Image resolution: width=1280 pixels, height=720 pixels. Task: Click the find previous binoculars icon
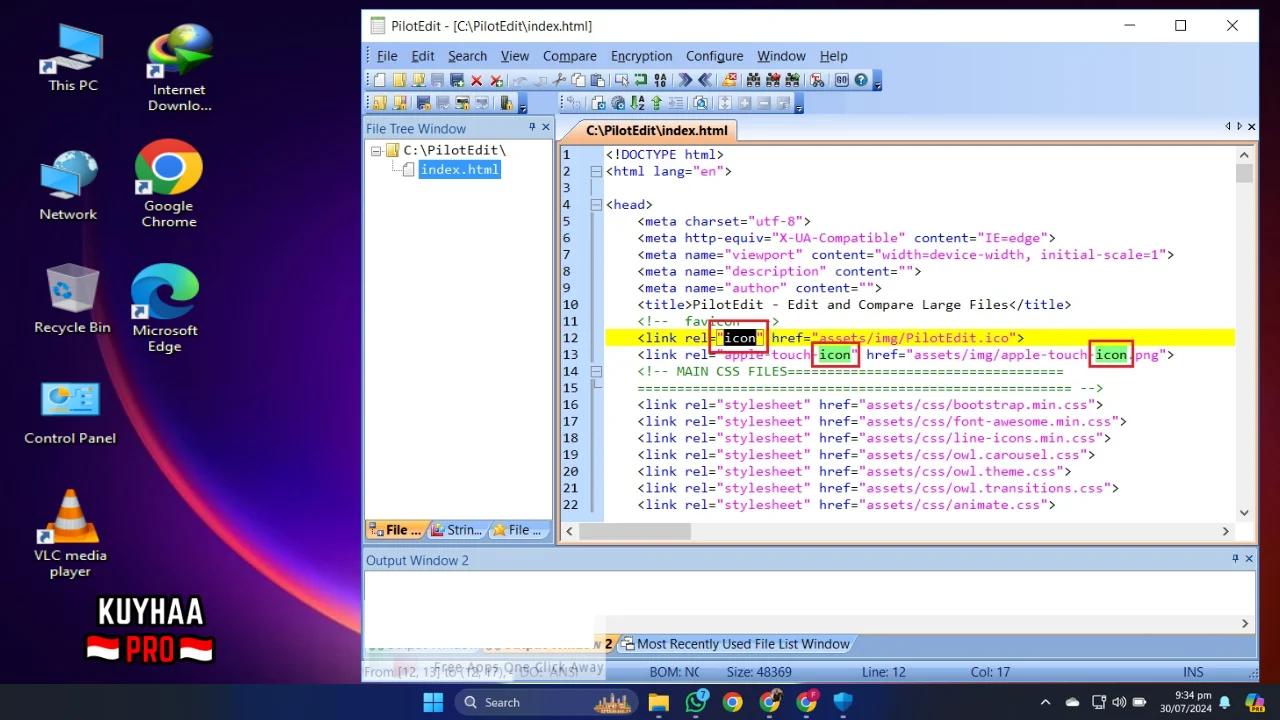point(773,80)
